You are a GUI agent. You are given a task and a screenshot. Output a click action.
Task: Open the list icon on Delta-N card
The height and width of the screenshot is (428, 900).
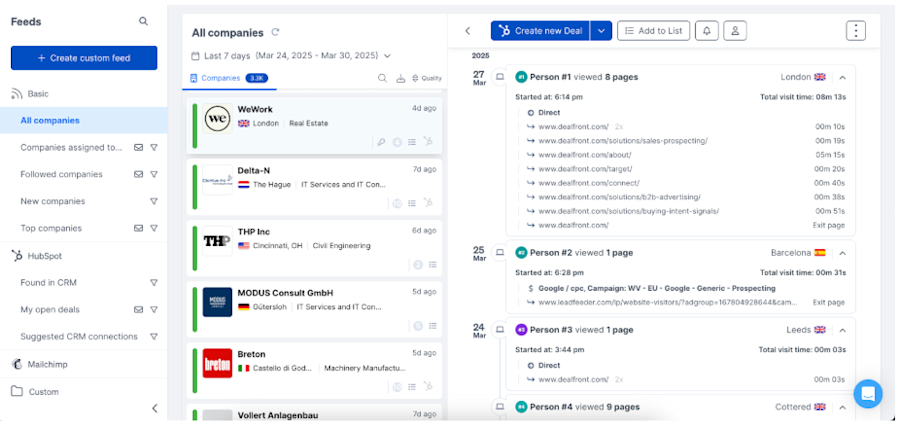(412, 203)
